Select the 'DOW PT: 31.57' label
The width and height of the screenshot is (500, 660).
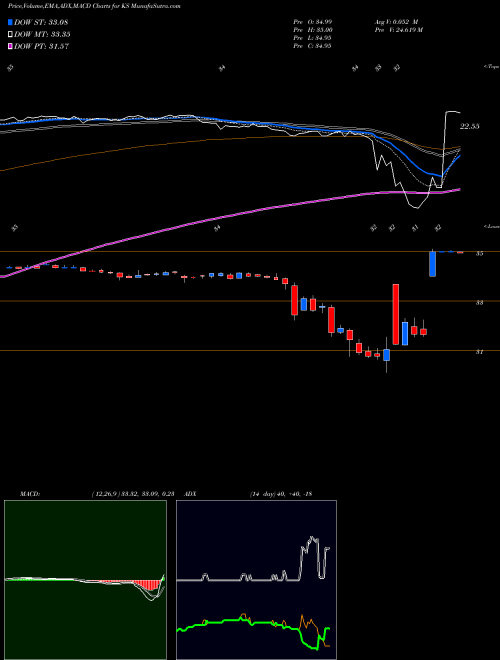(x=41, y=46)
